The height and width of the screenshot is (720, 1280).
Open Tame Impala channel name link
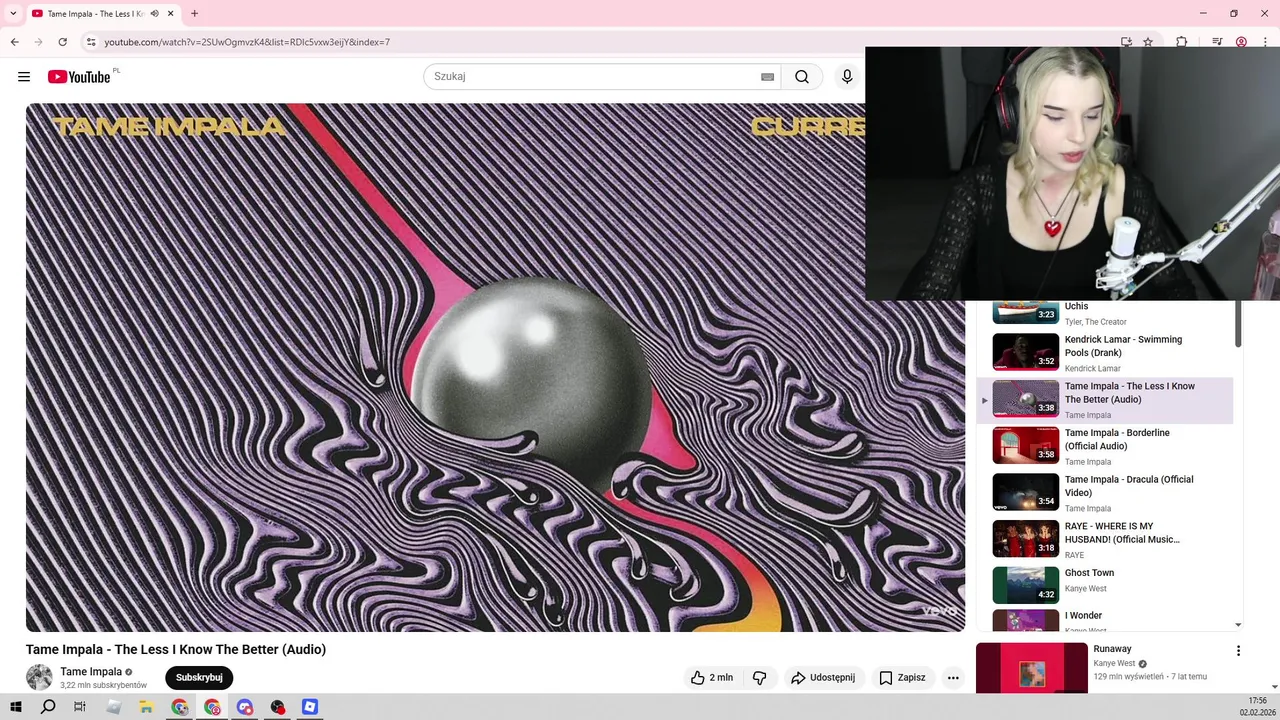coord(91,672)
